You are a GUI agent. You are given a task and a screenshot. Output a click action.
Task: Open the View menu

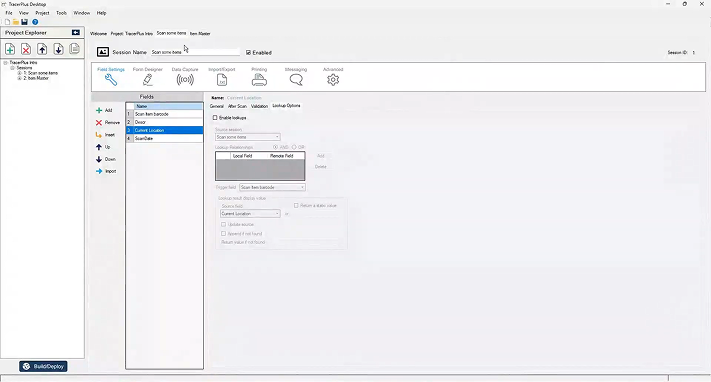coord(24,13)
